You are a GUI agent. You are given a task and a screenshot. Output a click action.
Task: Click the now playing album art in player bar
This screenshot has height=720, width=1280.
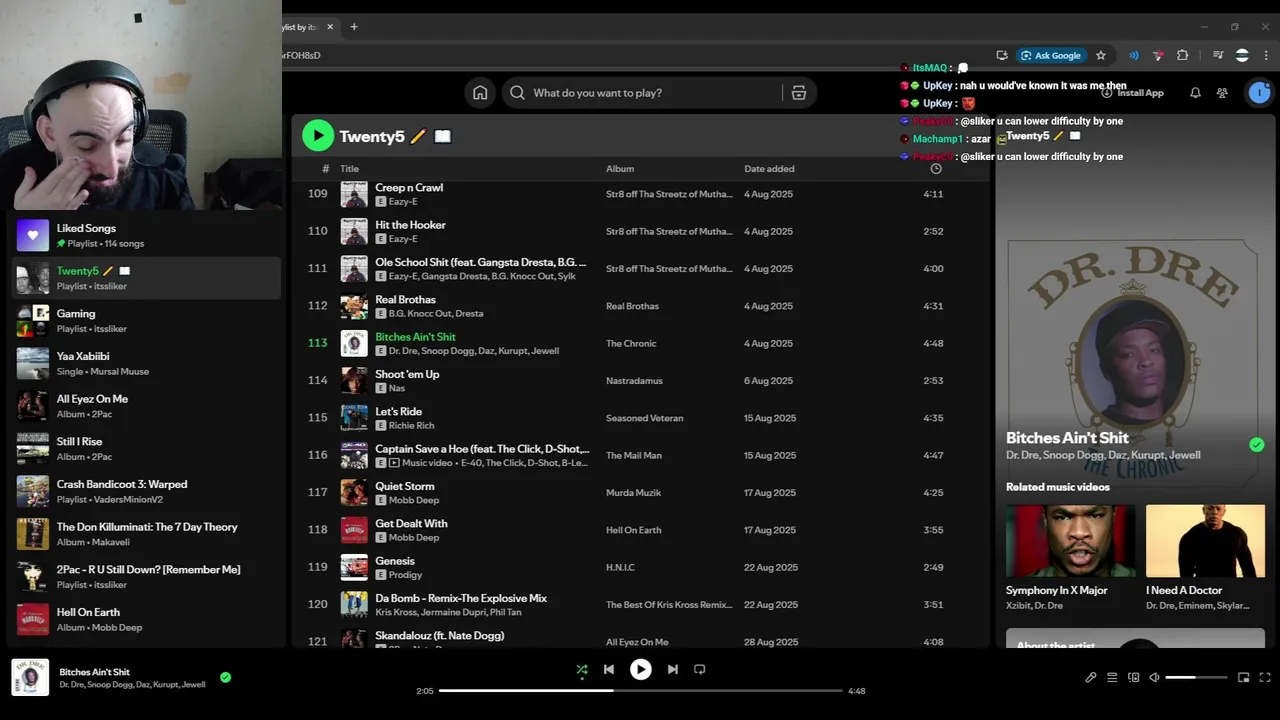[x=30, y=678]
